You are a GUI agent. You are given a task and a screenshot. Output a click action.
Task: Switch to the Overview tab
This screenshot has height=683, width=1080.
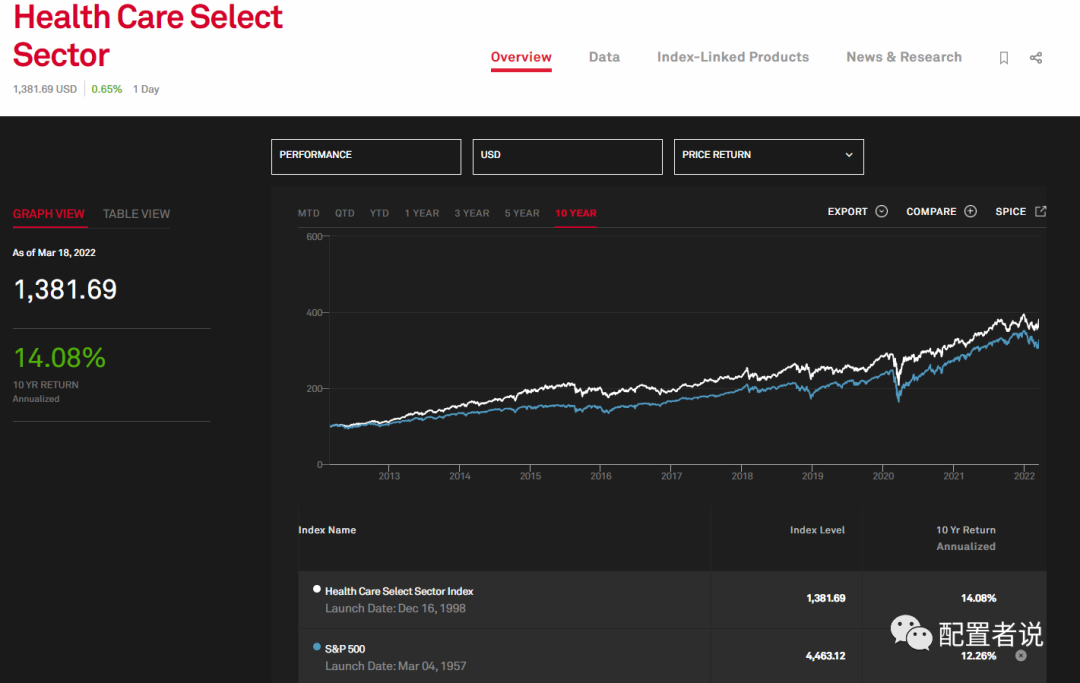tap(521, 57)
